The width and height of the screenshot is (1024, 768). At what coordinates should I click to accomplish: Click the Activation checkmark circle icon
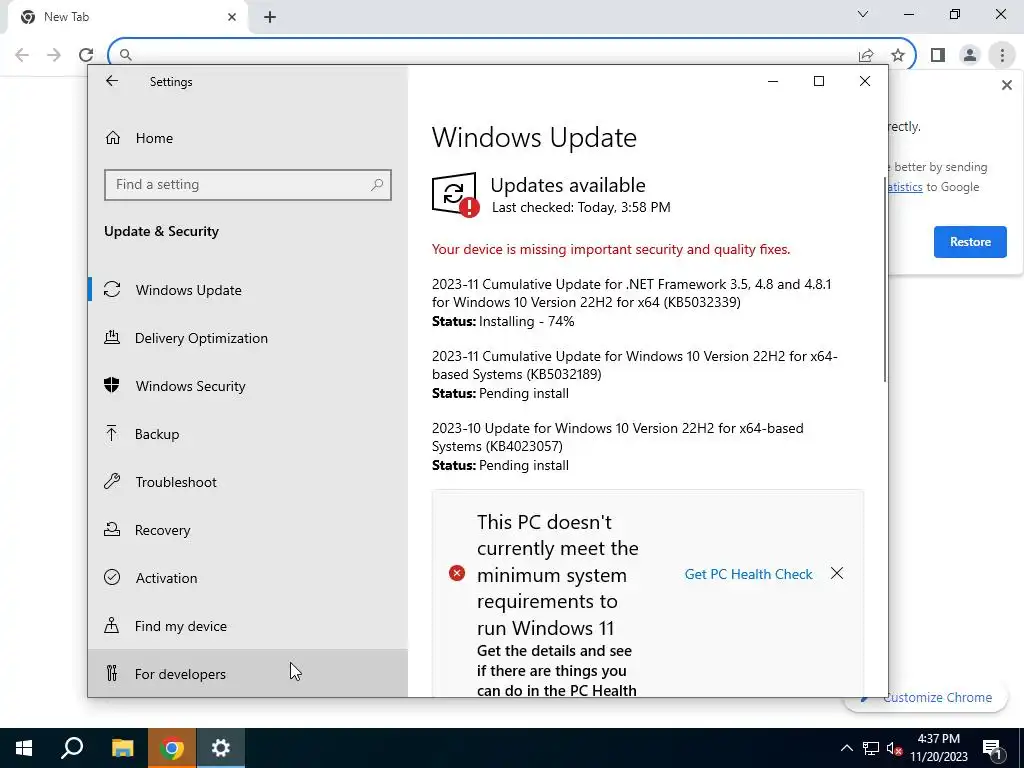point(112,577)
